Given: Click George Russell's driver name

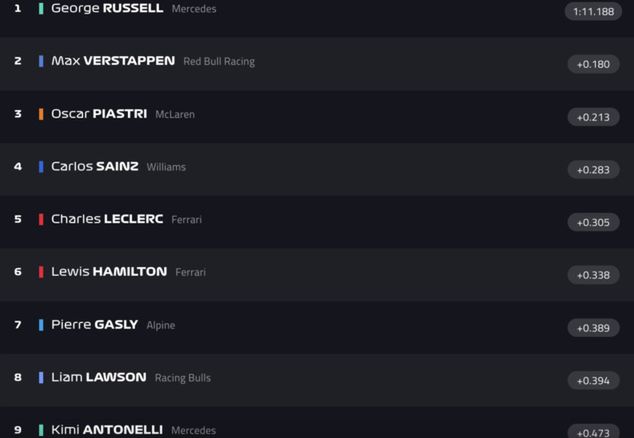Looking at the screenshot, I should click(x=107, y=8).
